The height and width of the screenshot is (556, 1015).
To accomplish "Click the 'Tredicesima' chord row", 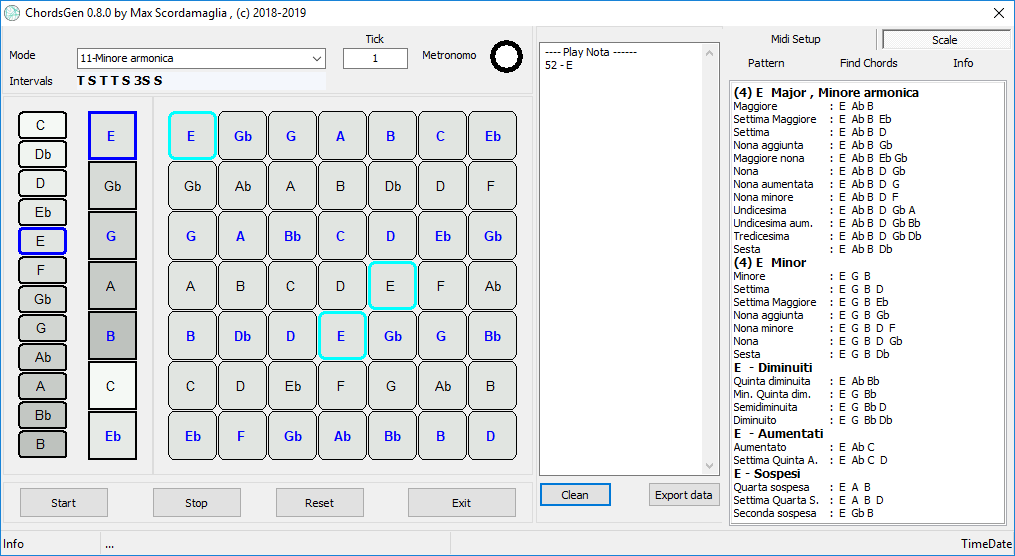I will pos(827,236).
